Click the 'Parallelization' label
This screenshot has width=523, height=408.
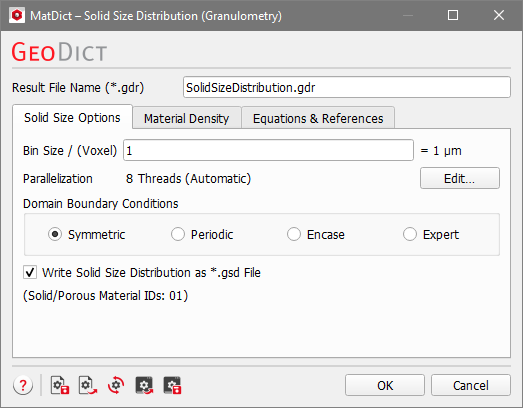pos(58,179)
